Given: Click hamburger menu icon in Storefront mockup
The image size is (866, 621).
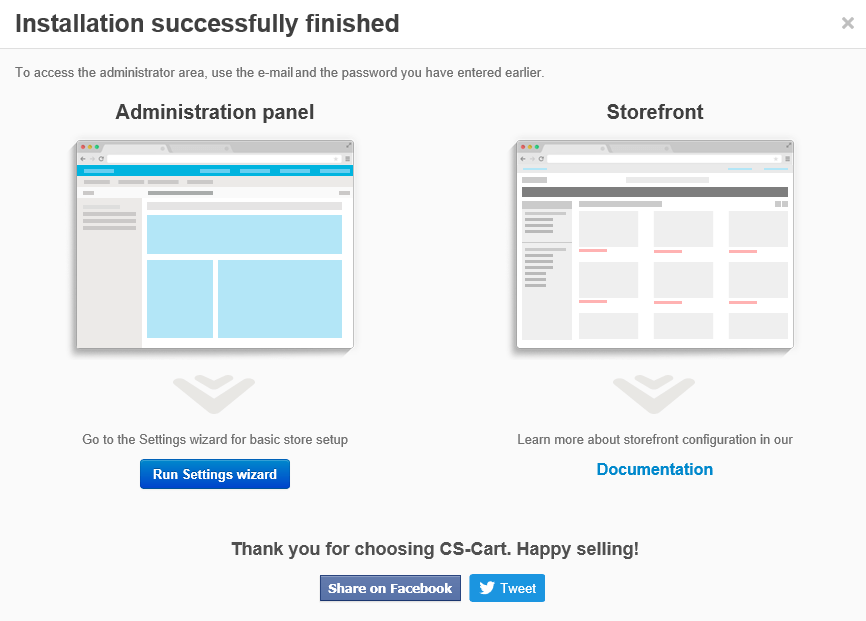Looking at the screenshot, I should tap(787, 158).
